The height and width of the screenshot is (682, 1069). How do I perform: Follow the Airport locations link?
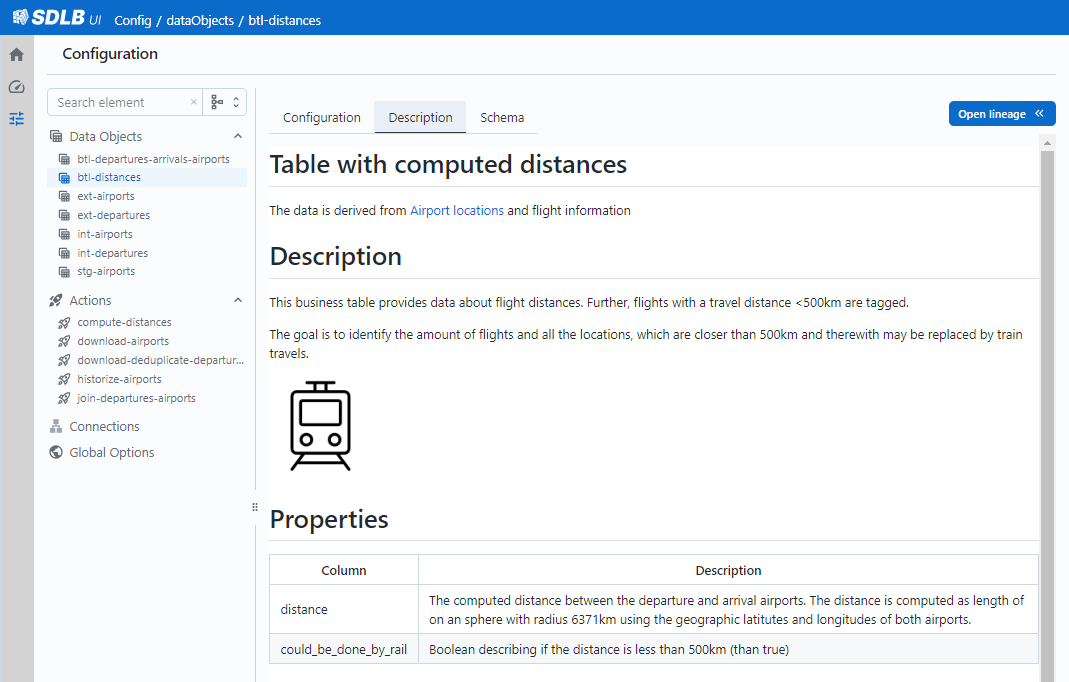[456, 211]
